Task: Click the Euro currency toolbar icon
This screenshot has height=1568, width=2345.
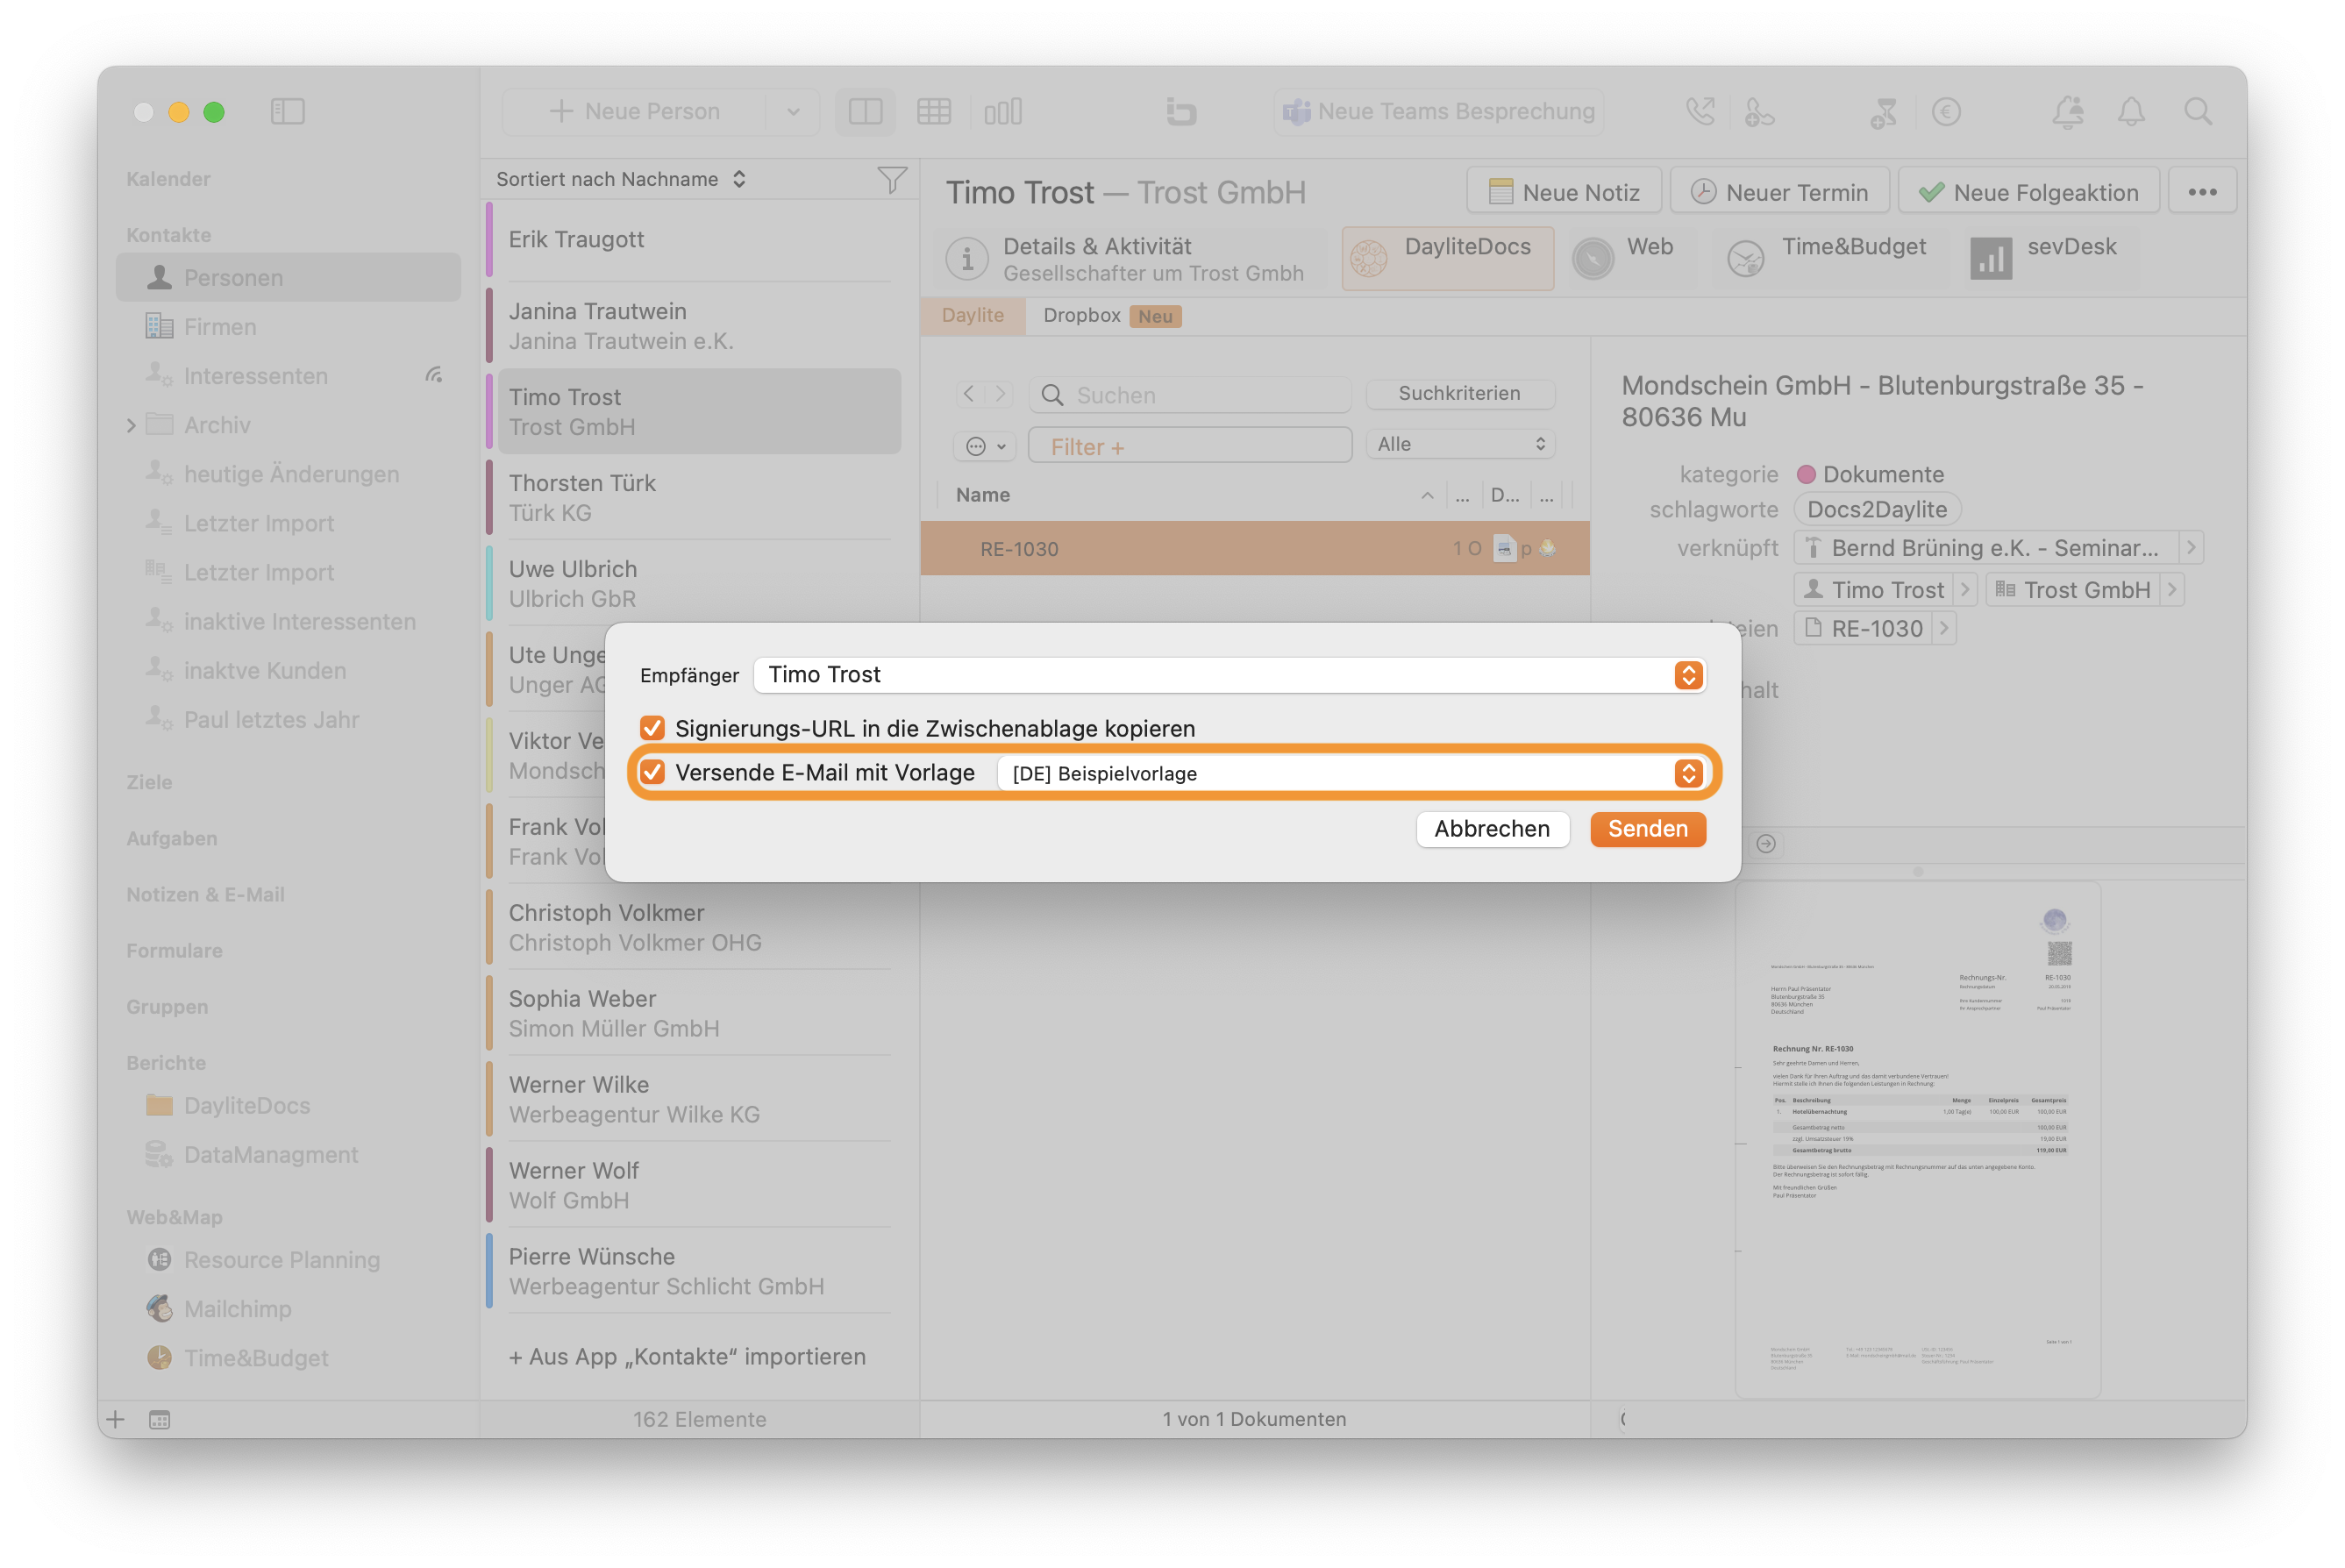Action: [x=1946, y=111]
